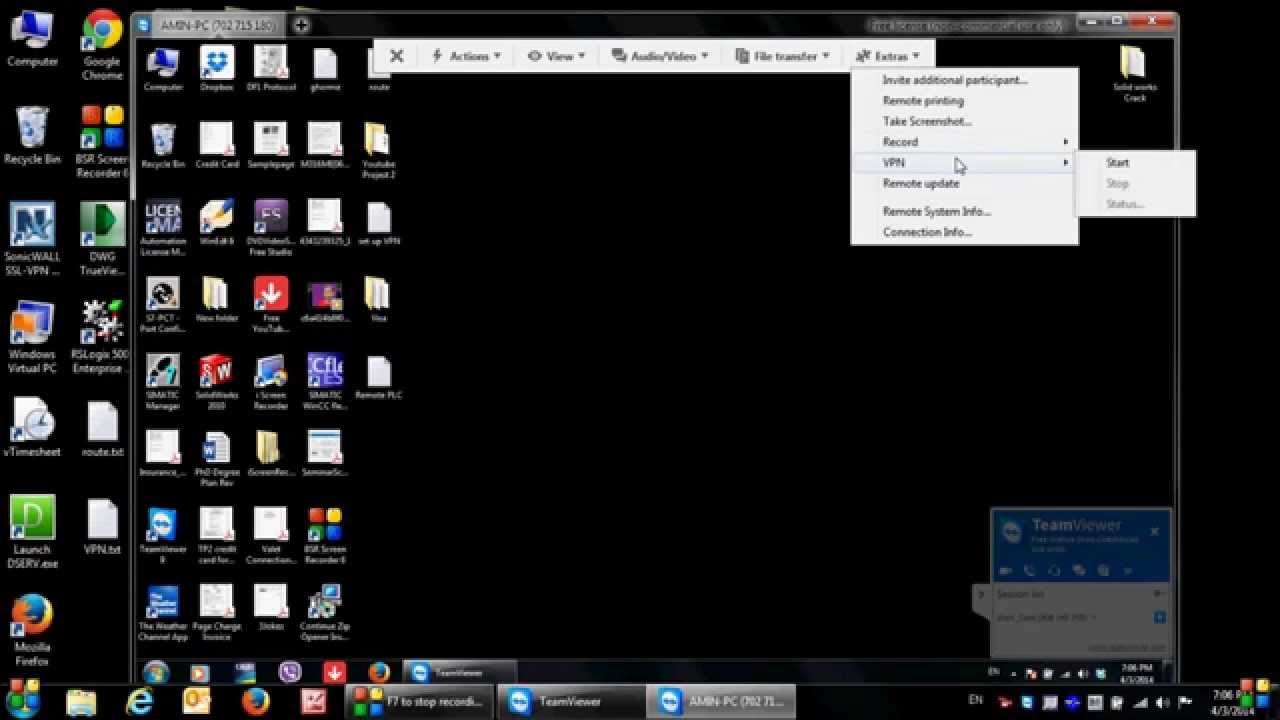Open Automation License Manager icon
1280x720 pixels.
coord(163,228)
